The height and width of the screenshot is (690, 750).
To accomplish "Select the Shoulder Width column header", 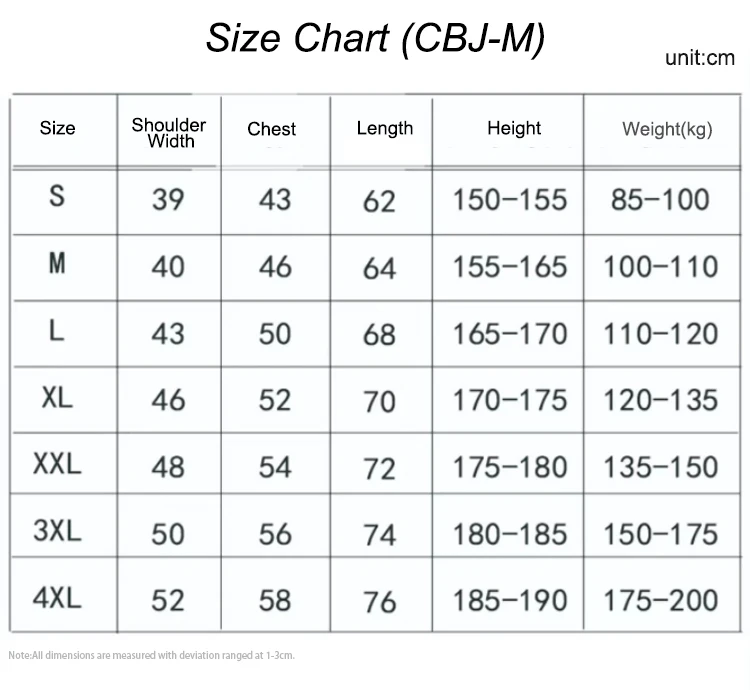I will [x=169, y=132].
